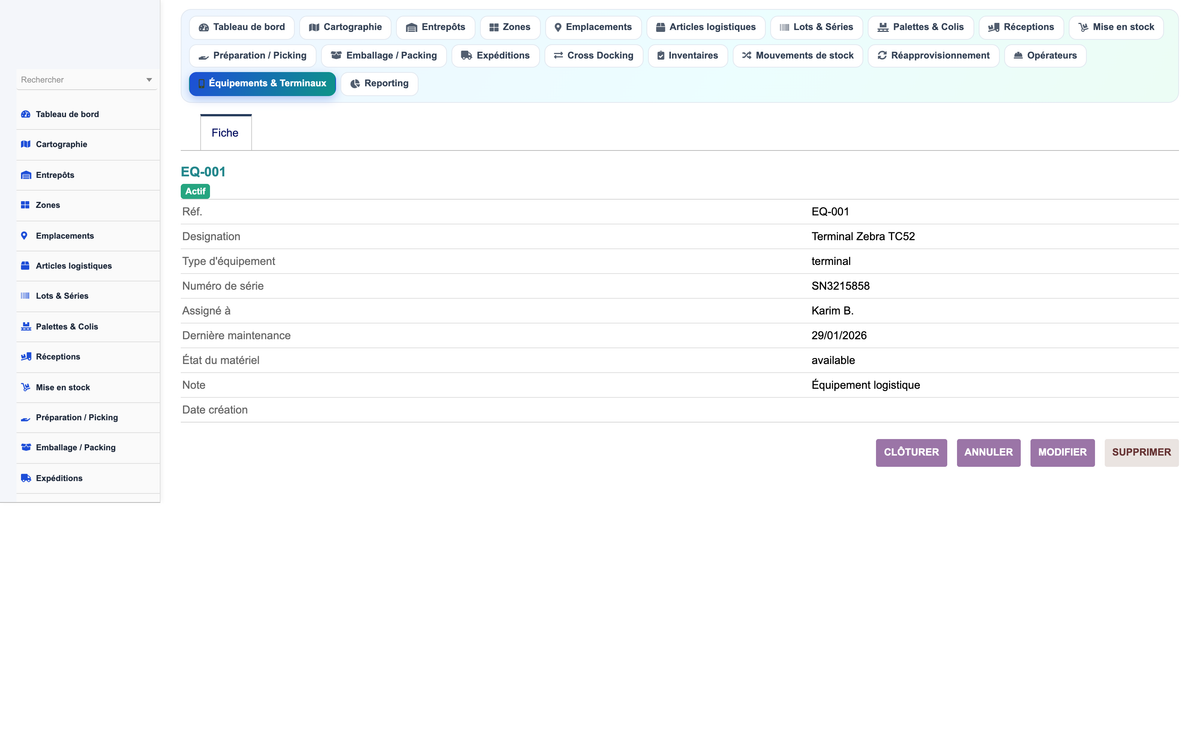Screen dimensions: 1200x743
Task: Open the Rechercher dropdown arrow
Action: click(x=149, y=80)
